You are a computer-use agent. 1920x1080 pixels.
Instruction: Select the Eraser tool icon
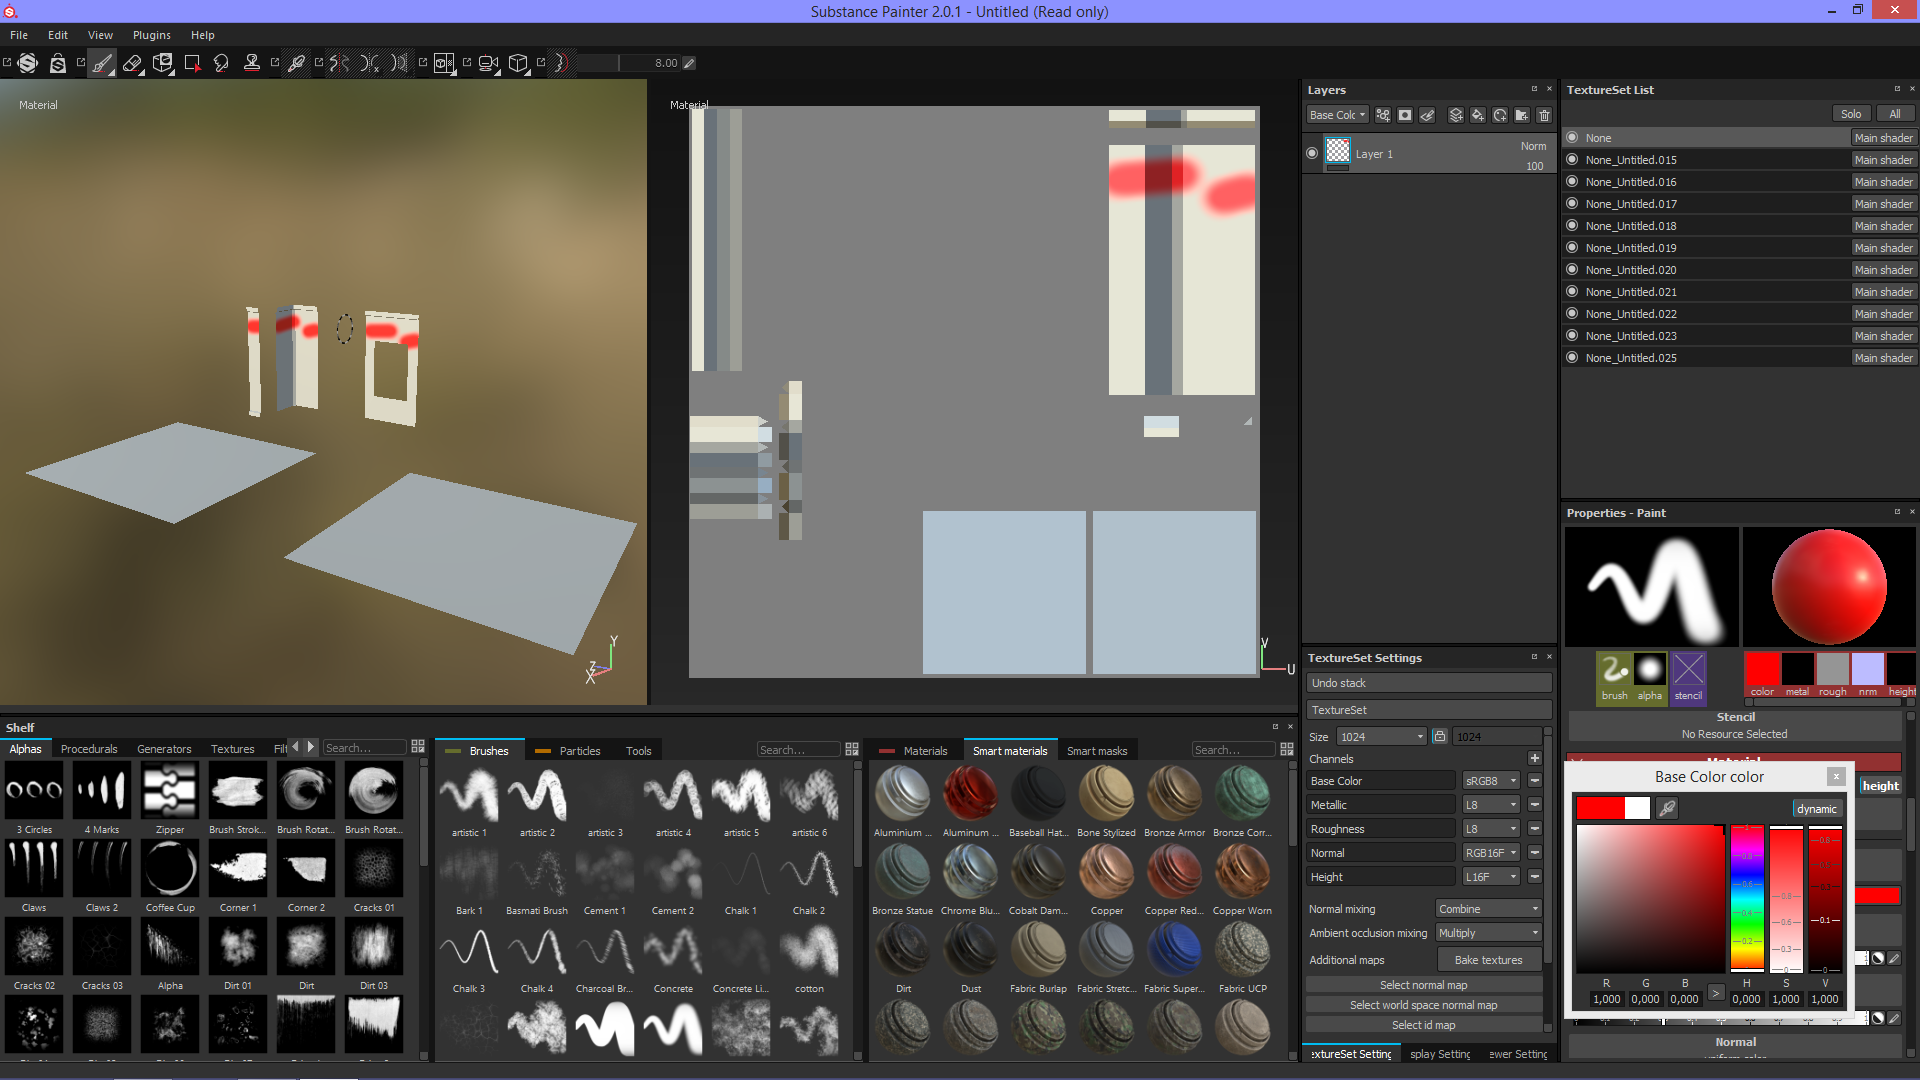click(133, 62)
